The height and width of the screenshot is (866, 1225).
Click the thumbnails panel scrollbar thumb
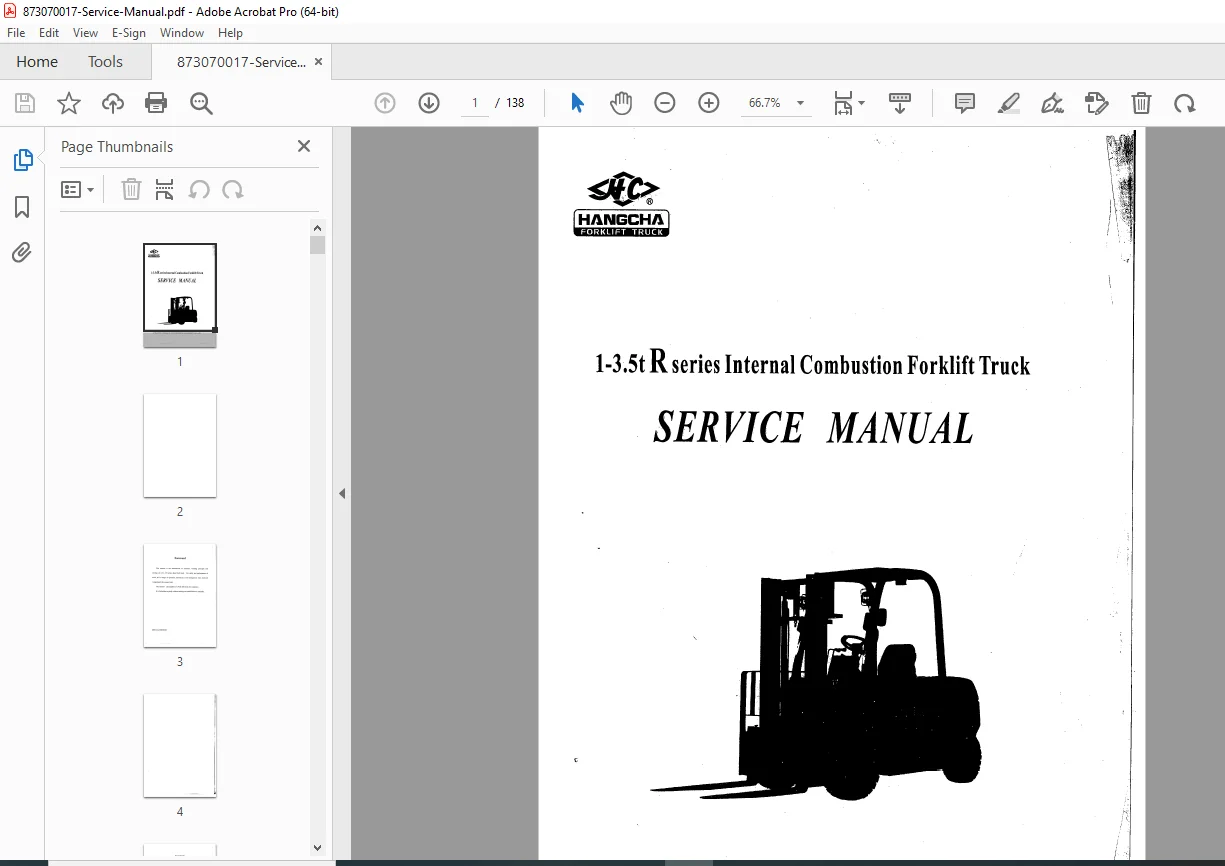point(317,245)
